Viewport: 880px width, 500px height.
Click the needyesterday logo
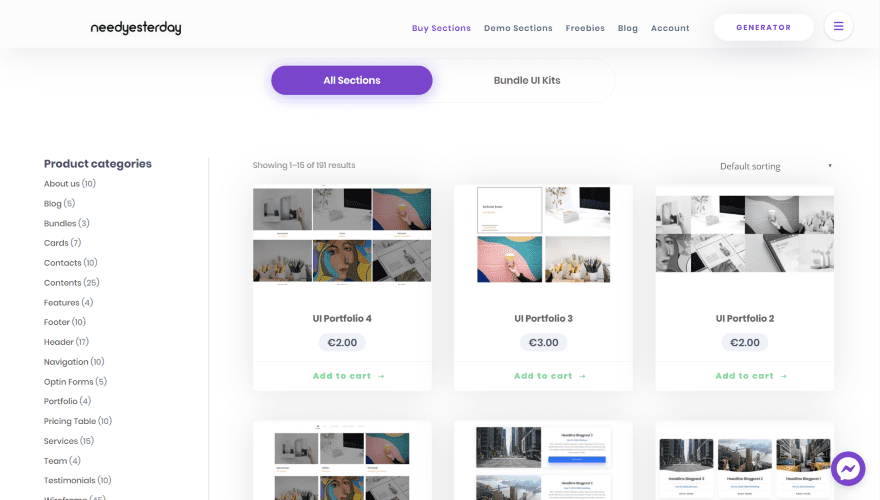point(136,28)
